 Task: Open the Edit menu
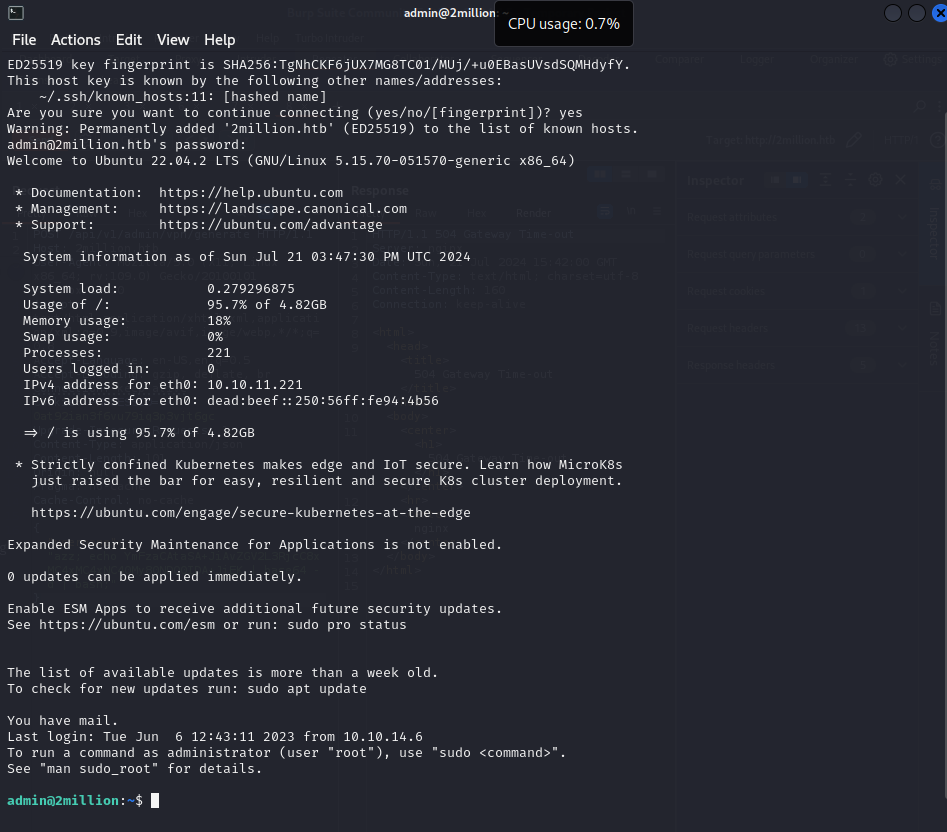(x=129, y=40)
